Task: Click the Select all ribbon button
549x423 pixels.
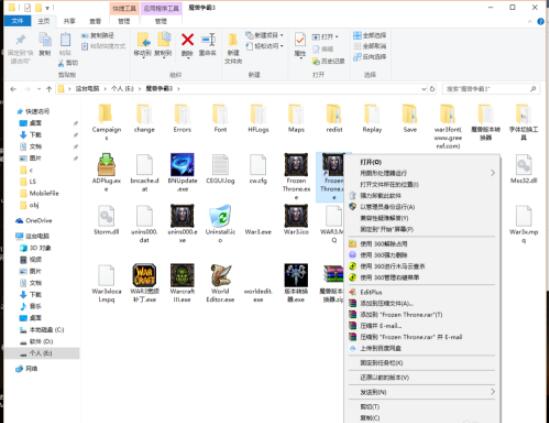Action: pos(370,35)
